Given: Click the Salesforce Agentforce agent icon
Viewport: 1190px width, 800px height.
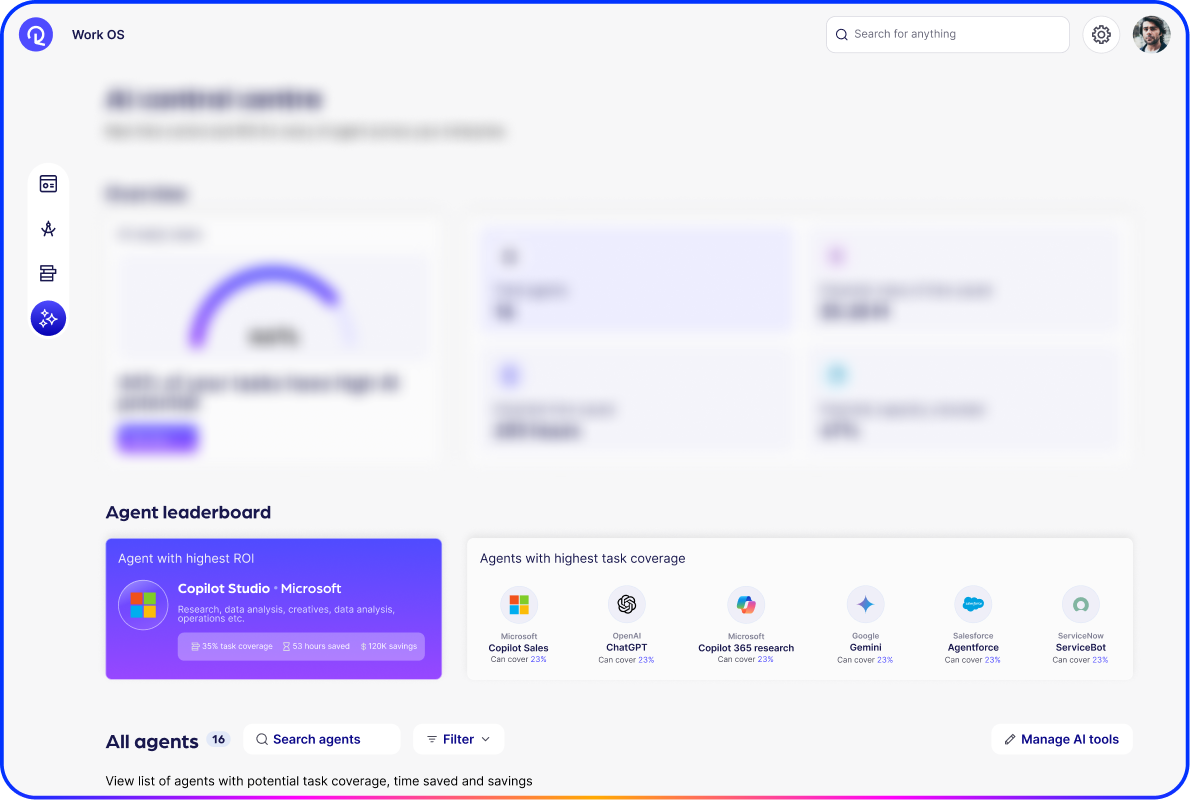Looking at the screenshot, I should pos(973,604).
